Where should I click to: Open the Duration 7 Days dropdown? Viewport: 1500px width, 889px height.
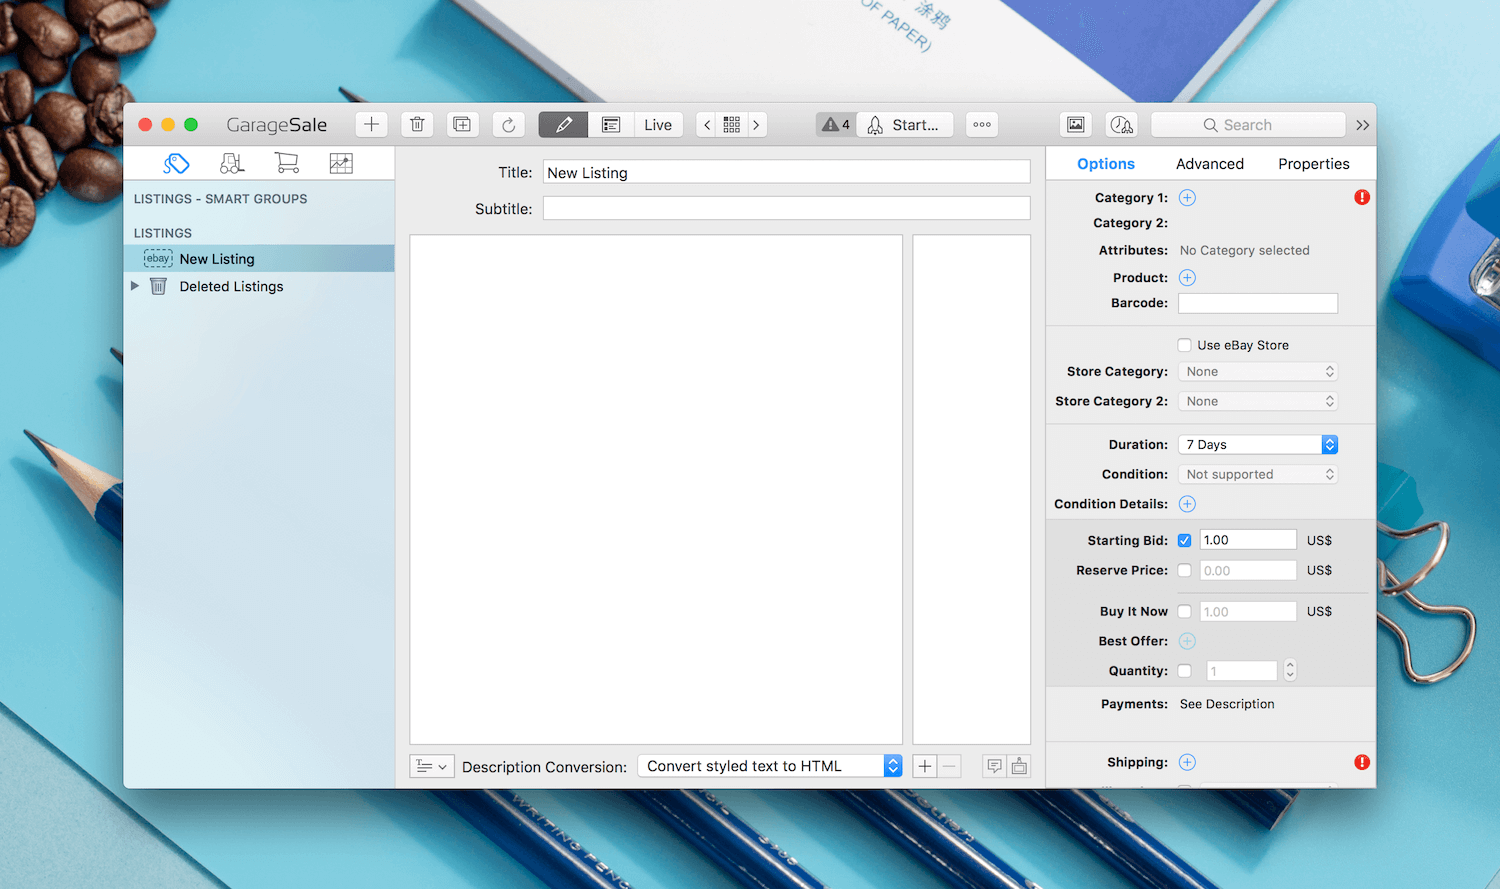pos(1258,444)
